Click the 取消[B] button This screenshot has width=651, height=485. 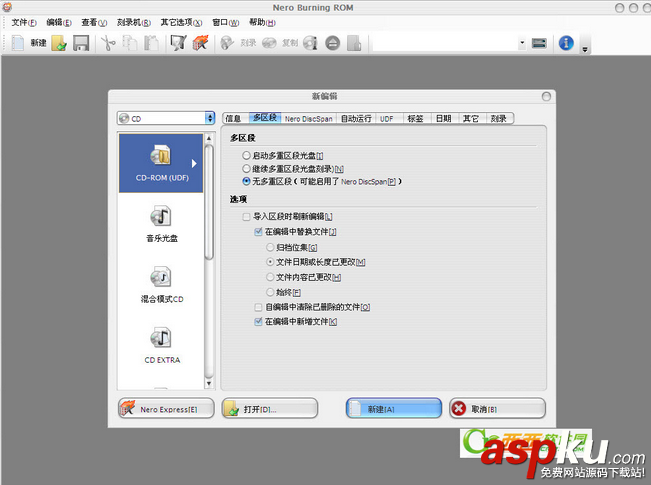point(497,409)
